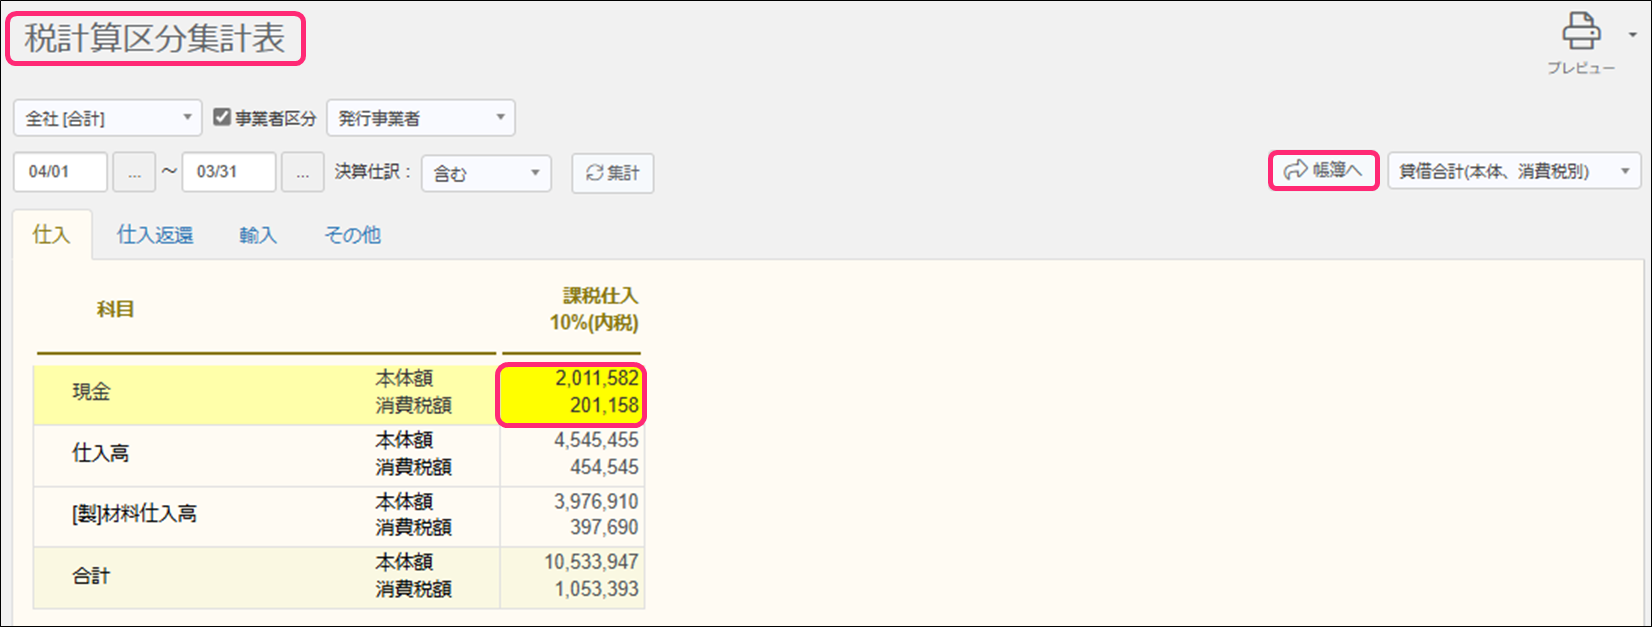The image size is (1652, 627).
Task: Click the [製]材料仕入高 amount cell
Action: click(x=572, y=515)
